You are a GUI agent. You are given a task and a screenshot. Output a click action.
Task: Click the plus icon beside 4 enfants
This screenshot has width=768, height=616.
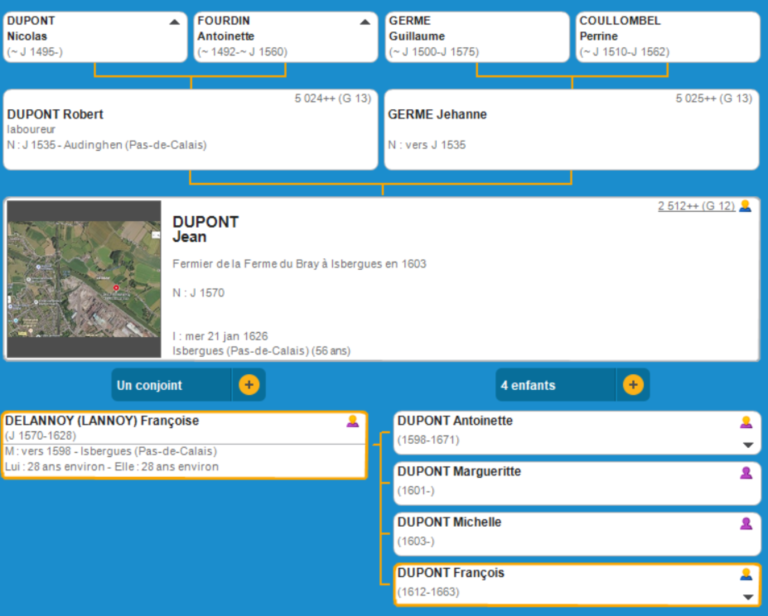[x=633, y=385]
